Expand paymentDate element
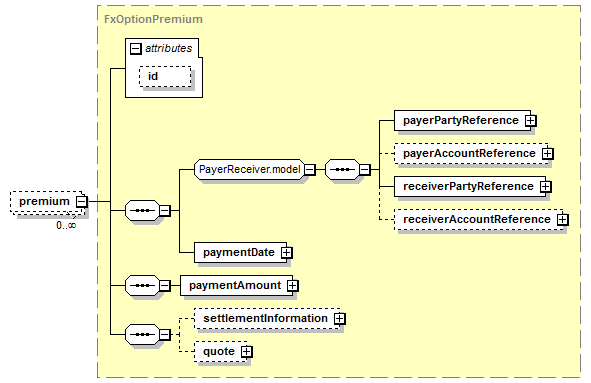Viewport: 591px width, 383px height. (286, 253)
